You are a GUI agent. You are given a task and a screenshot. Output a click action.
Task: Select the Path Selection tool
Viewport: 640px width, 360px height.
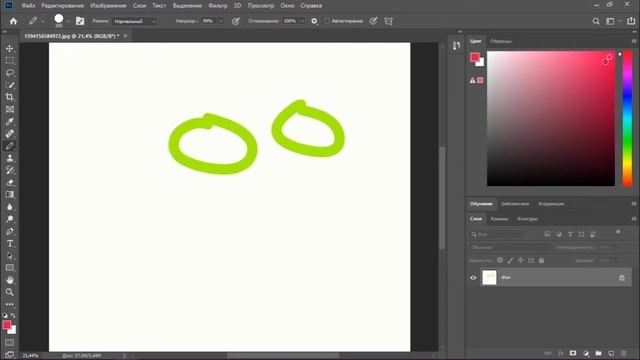(10, 256)
